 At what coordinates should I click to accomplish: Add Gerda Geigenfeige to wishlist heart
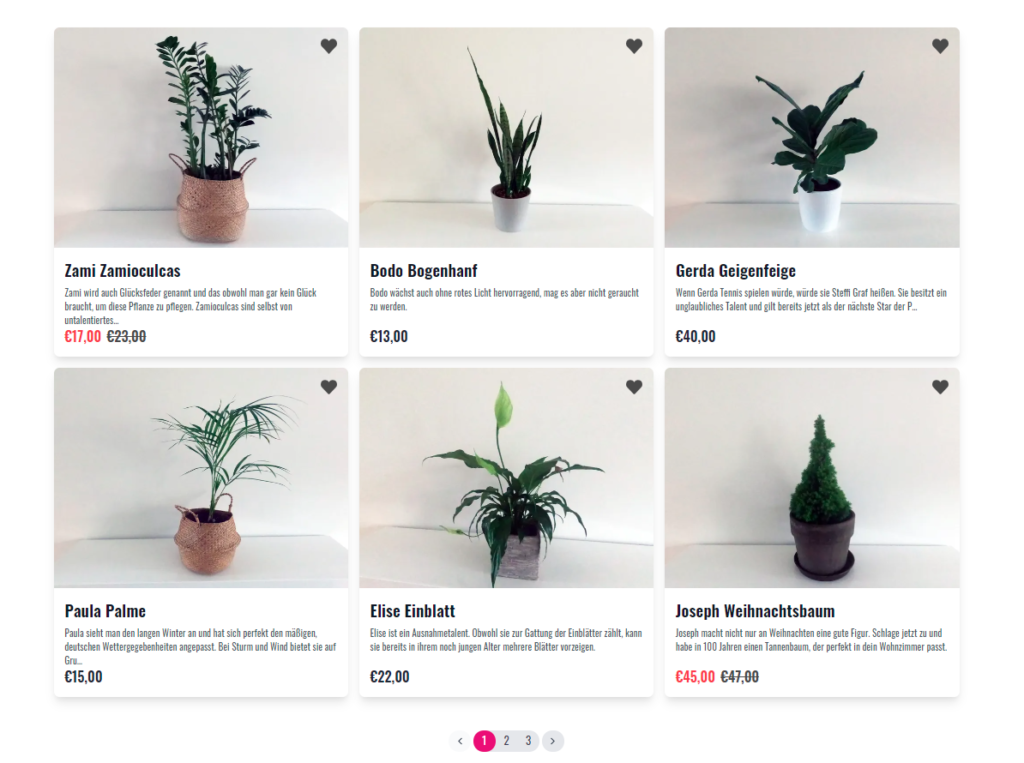click(940, 46)
